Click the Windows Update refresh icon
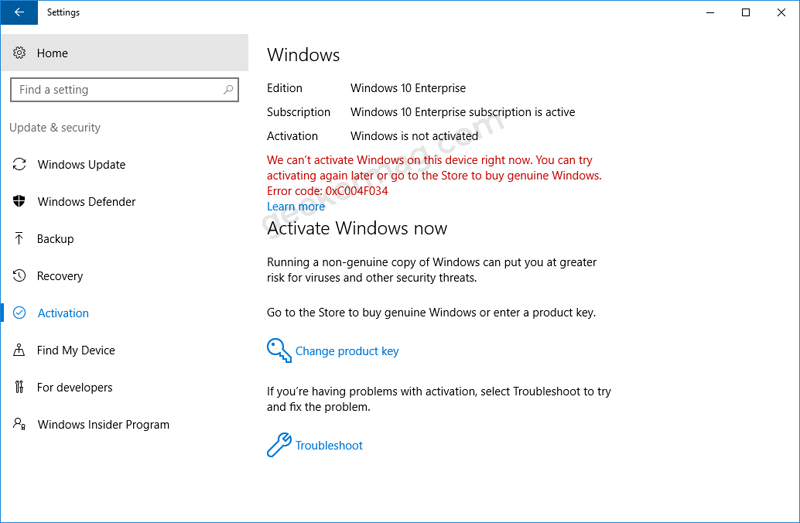Screen dimensions: 800x523 click(x=19, y=164)
